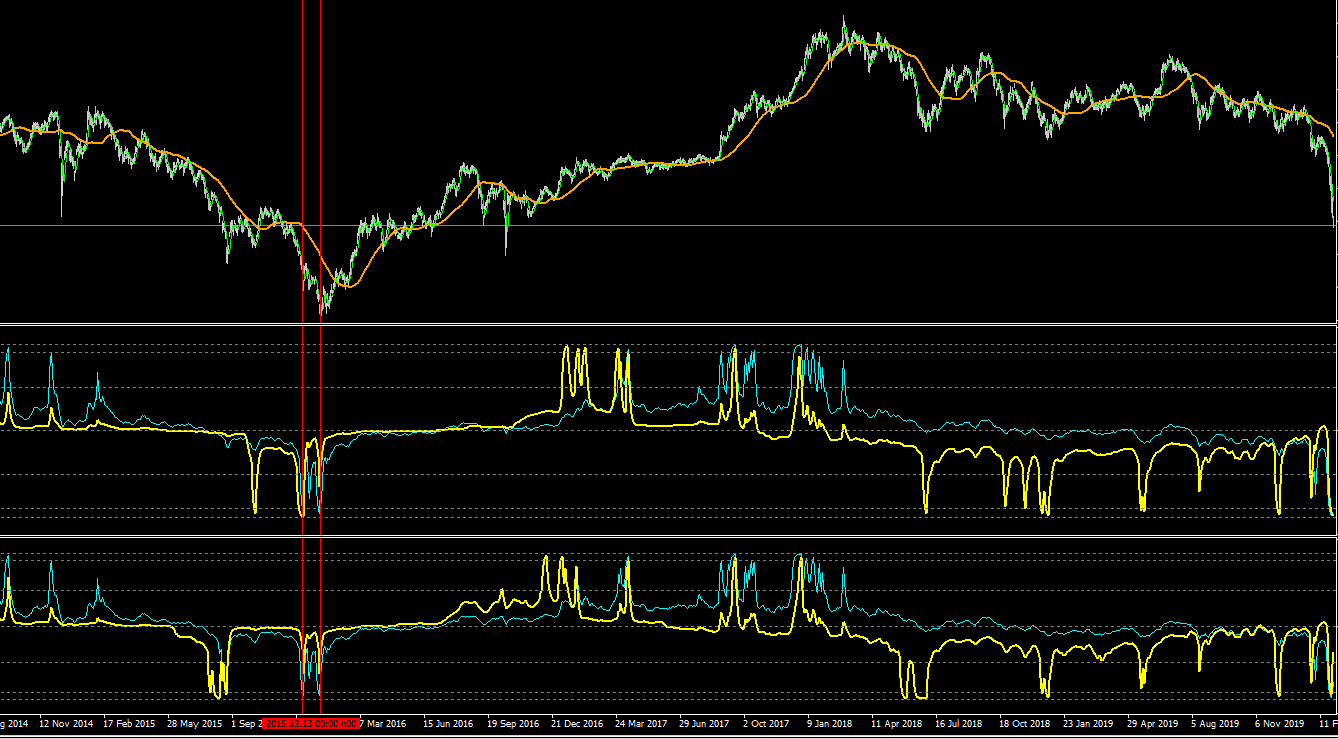Click the 5 Aug 2019 date label

click(x=1215, y=723)
